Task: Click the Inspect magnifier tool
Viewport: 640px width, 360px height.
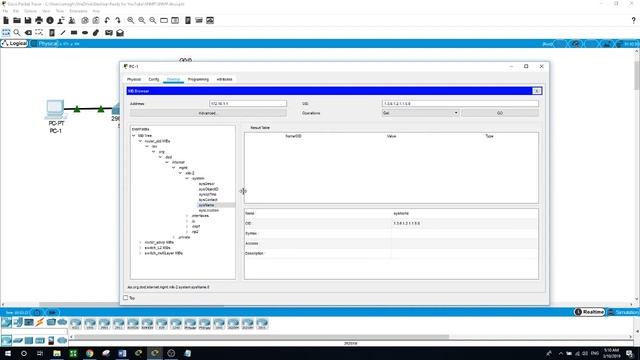Action: point(17,33)
